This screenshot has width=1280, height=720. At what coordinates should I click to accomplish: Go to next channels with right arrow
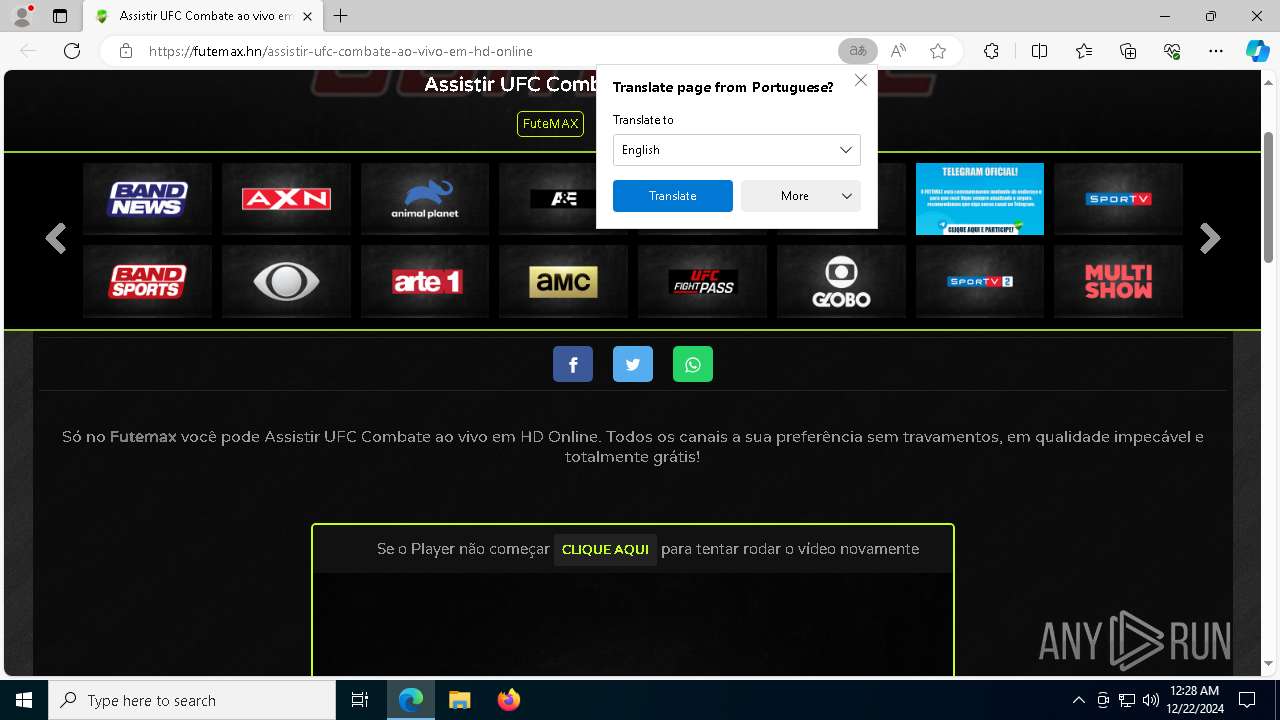tap(1210, 239)
